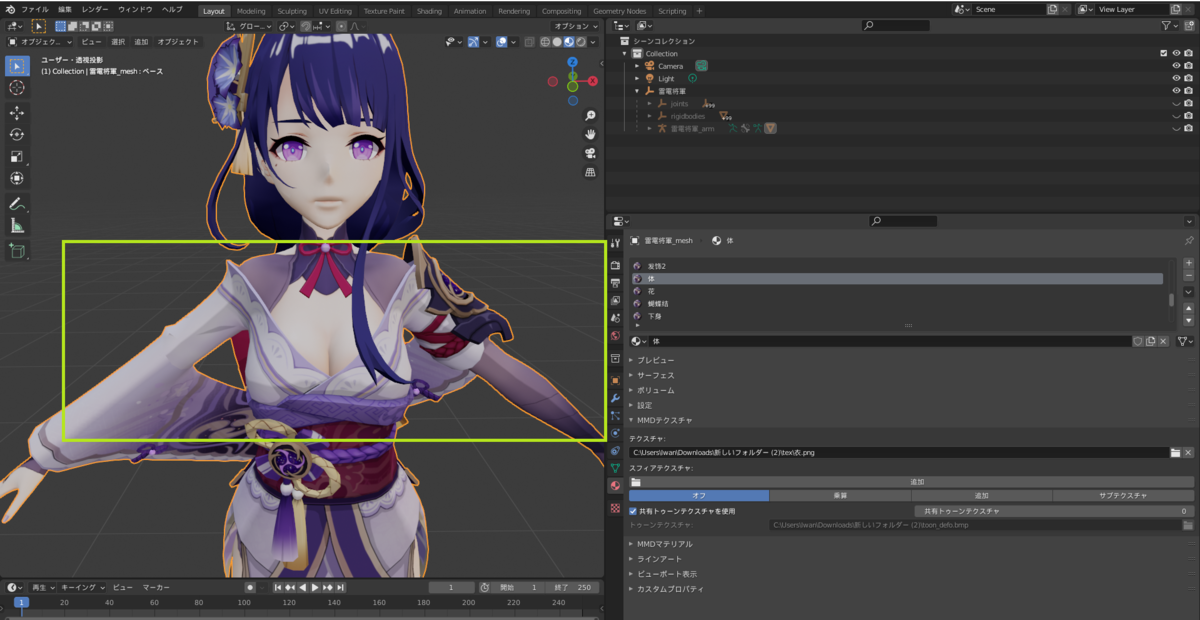Open the World properties tab
The image size is (1200, 620).
point(615,336)
